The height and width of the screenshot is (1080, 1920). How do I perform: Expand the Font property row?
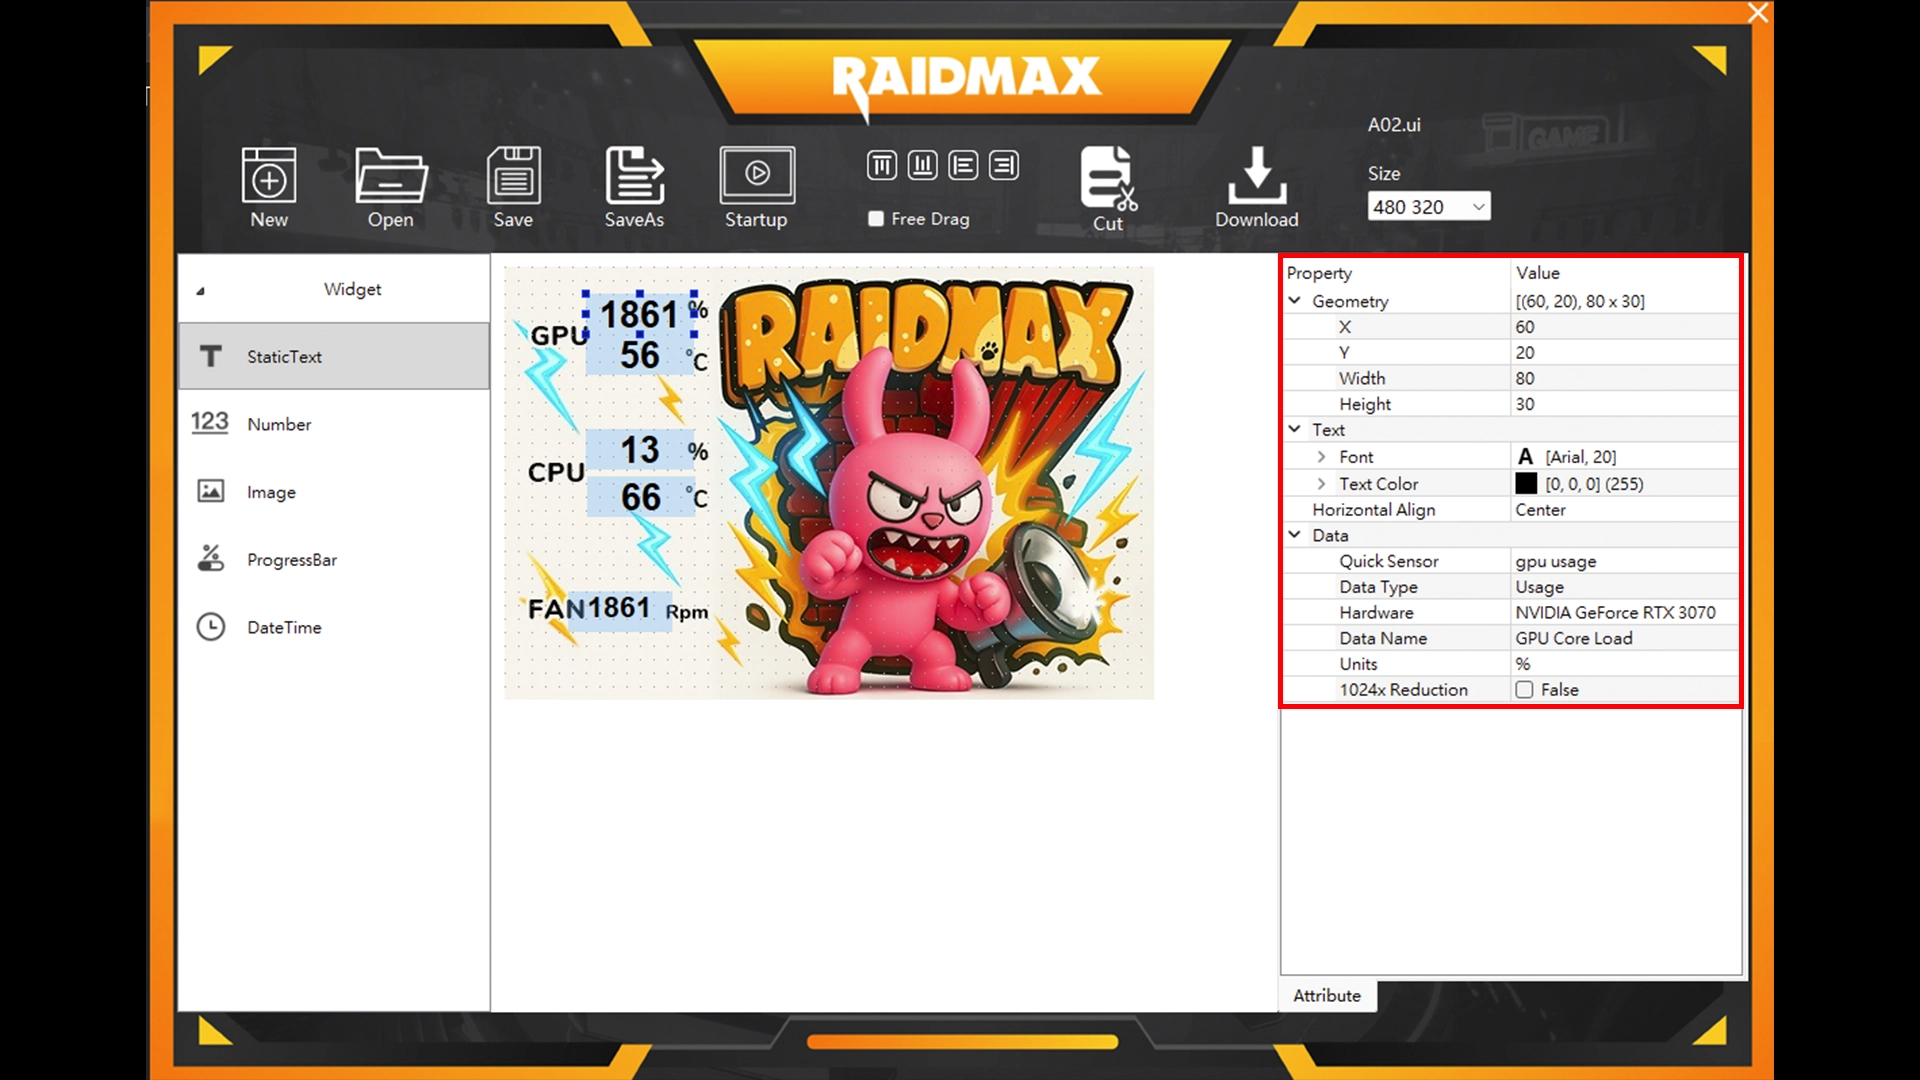coord(1321,457)
